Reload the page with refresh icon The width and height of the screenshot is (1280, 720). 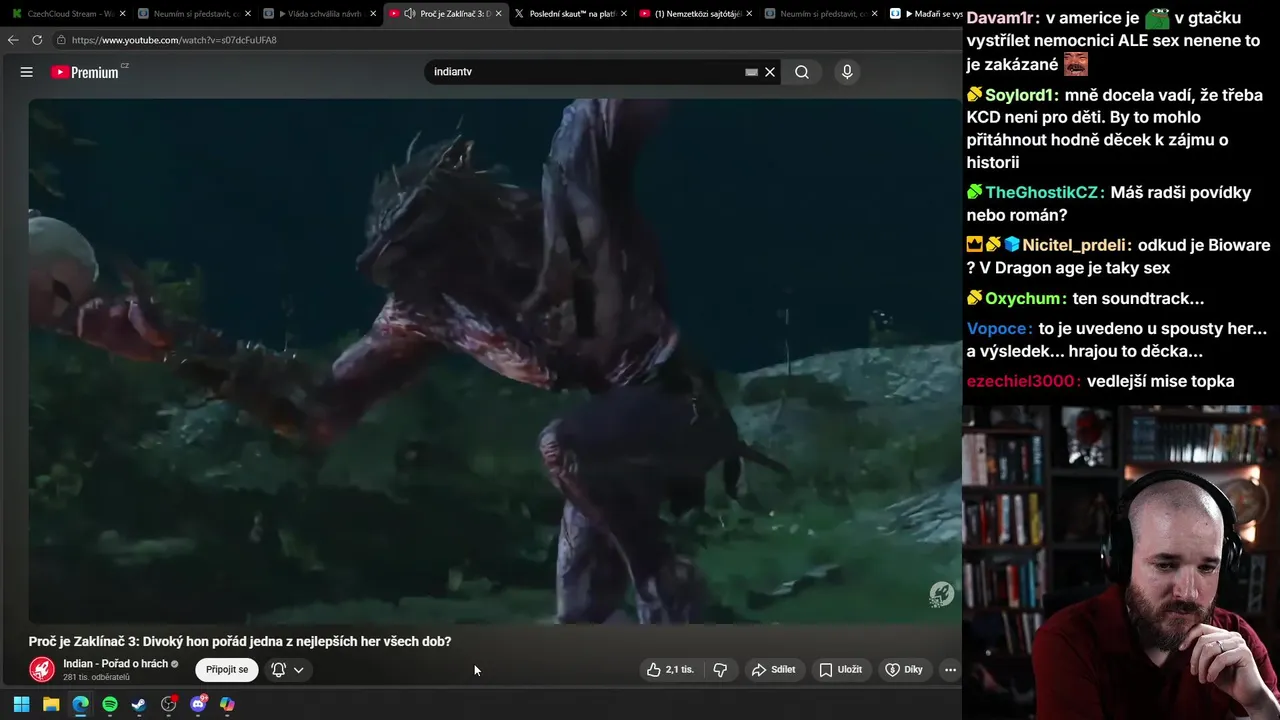(x=37, y=40)
